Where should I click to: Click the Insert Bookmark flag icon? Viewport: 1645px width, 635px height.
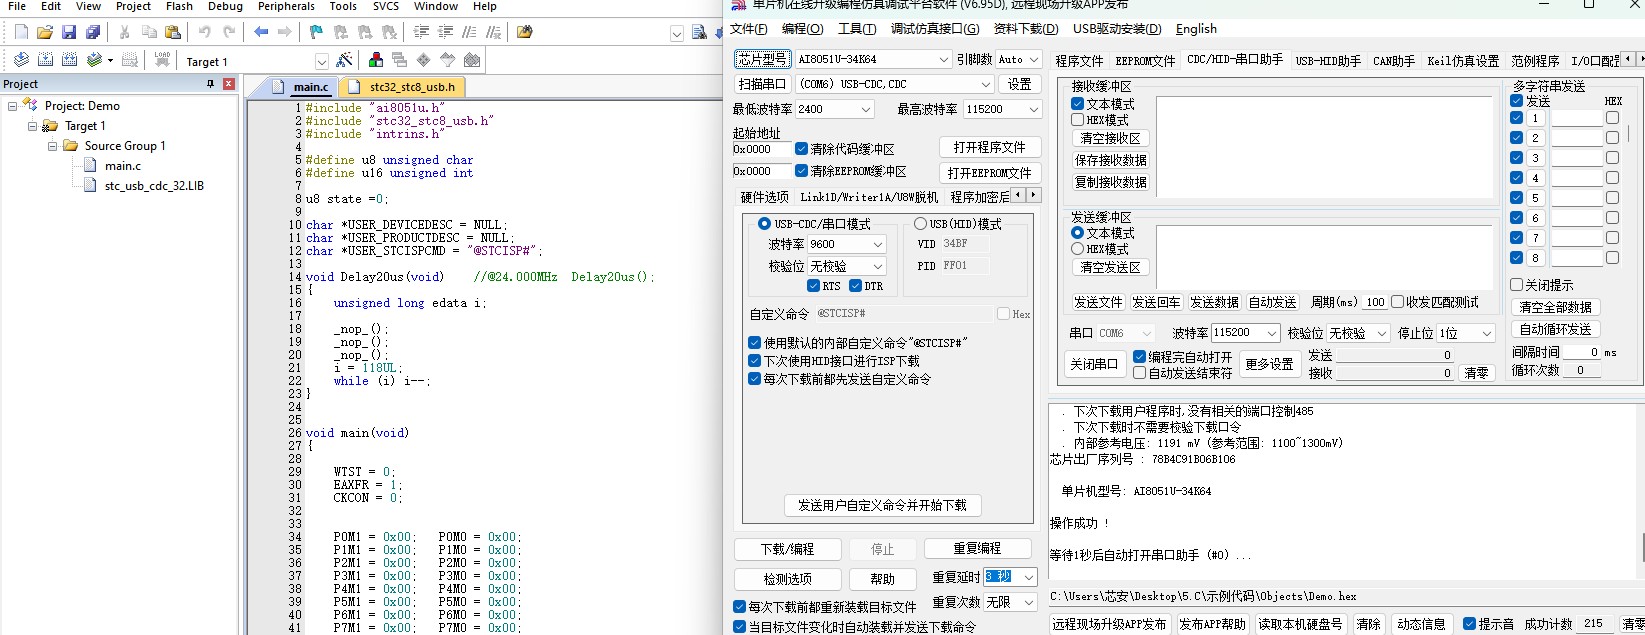click(x=316, y=32)
